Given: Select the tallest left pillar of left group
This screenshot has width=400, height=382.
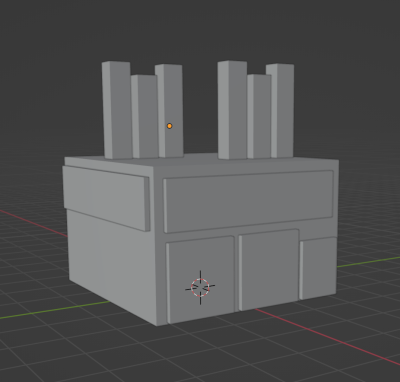Looking at the screenshot, I should 117,110.
